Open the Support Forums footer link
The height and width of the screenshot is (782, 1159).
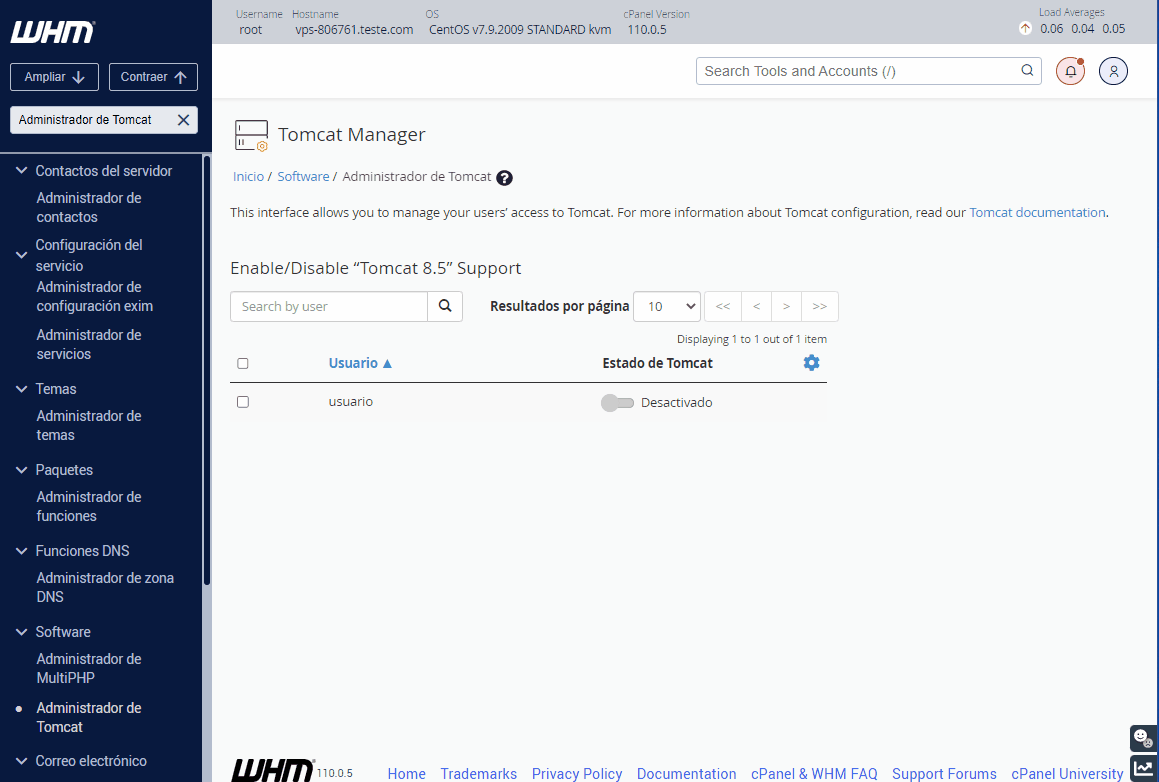[x=944, y=773]
